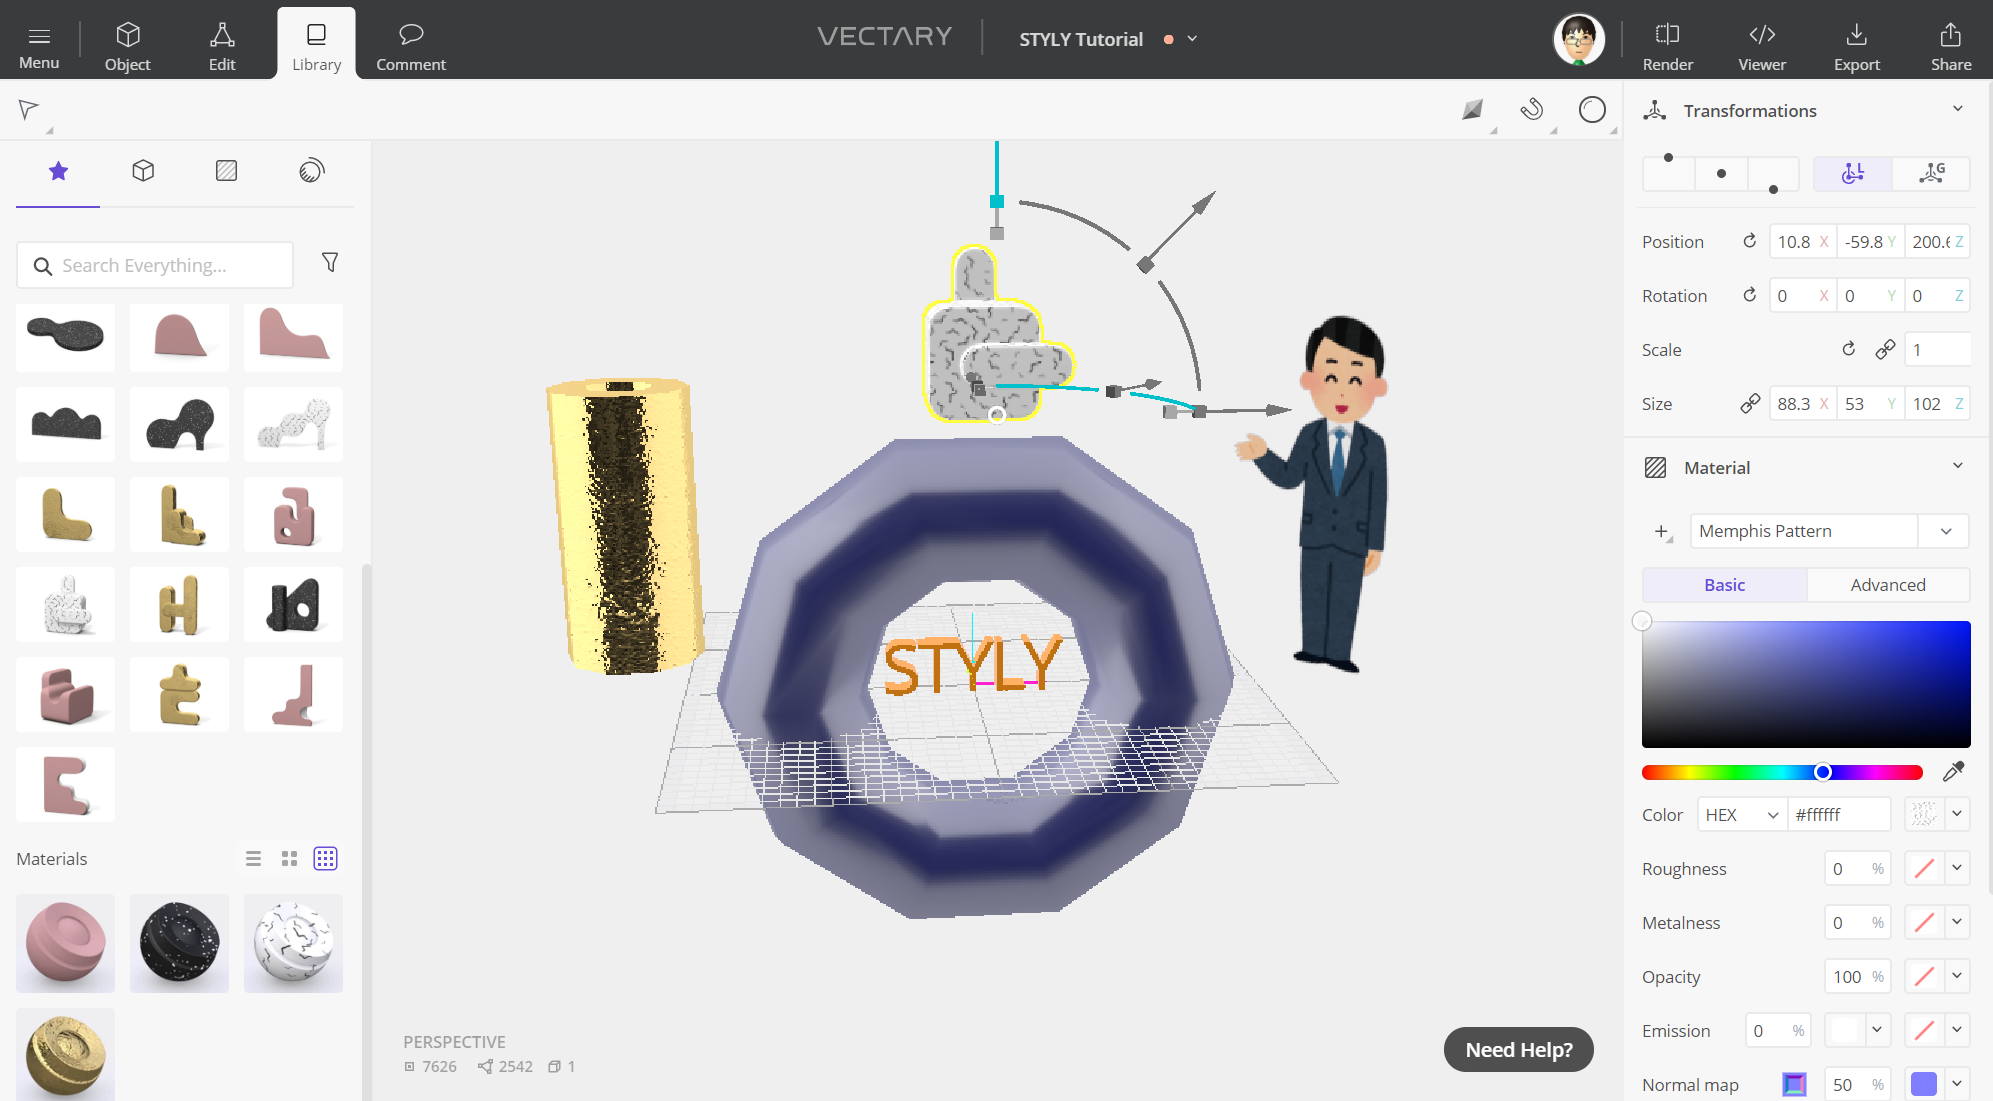Switch Materials to list view
This screenshot has height=1101, width=1993.
[253, 858]
